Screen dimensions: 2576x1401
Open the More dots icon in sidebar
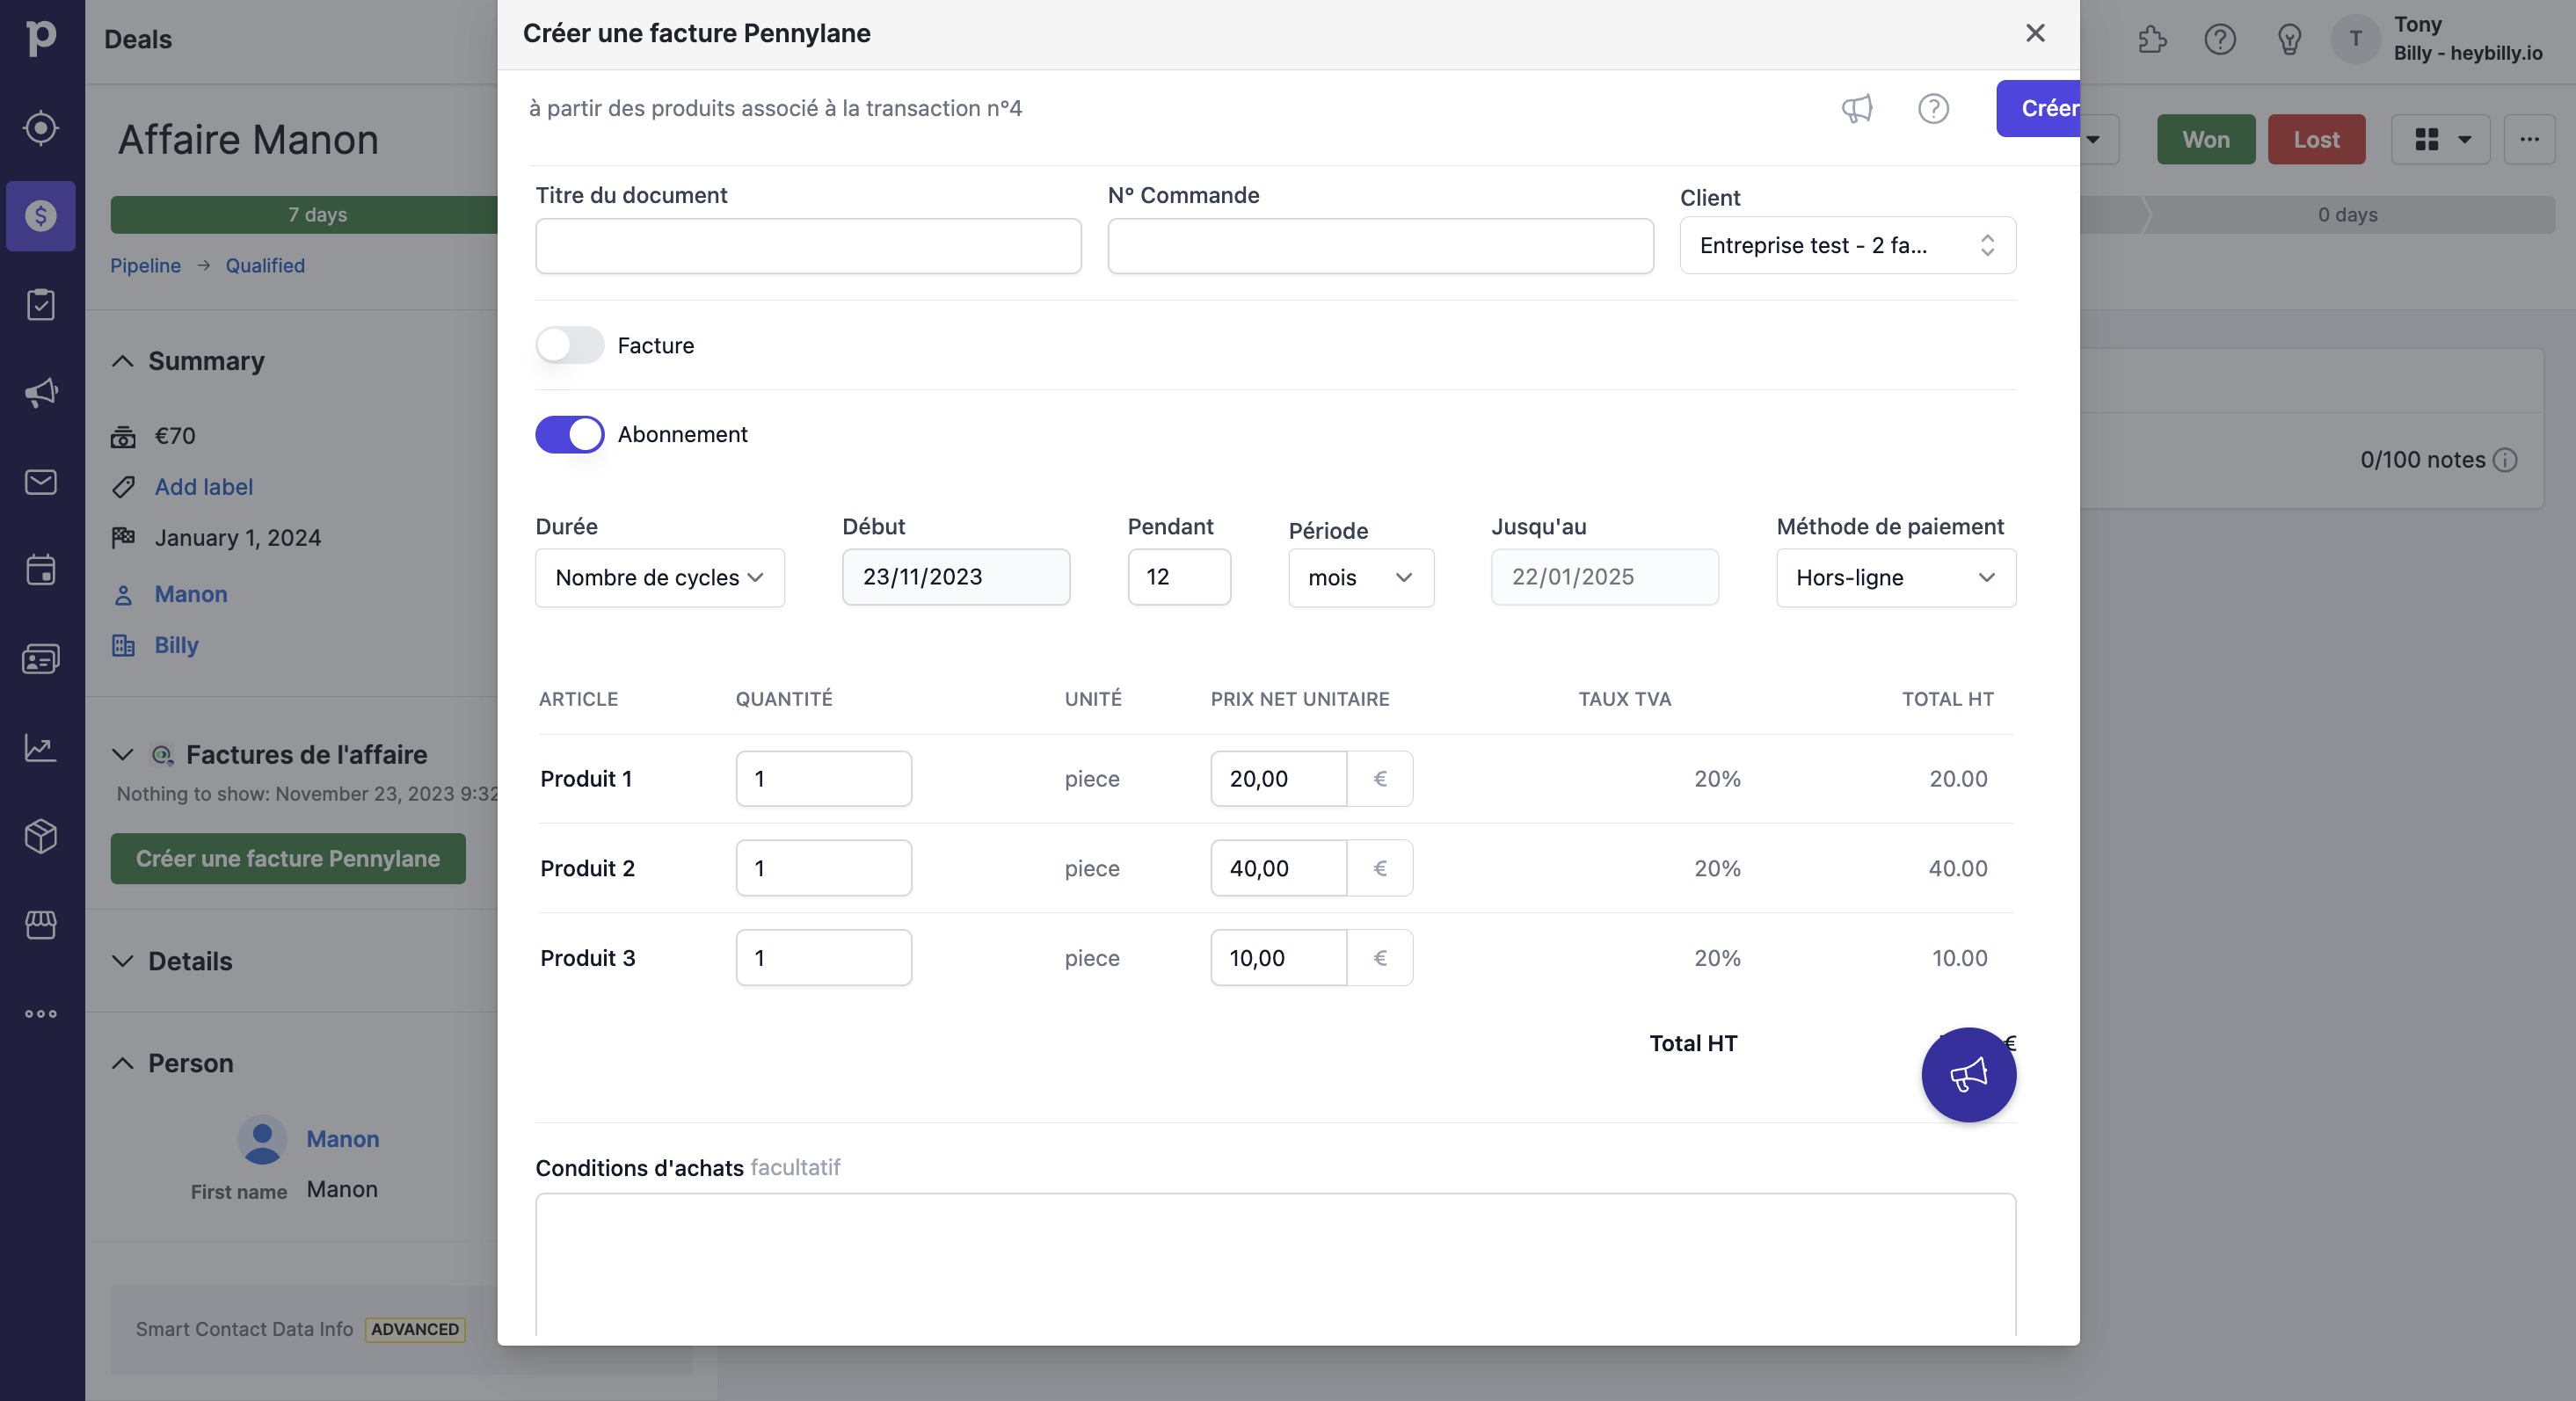(41, 1014)
